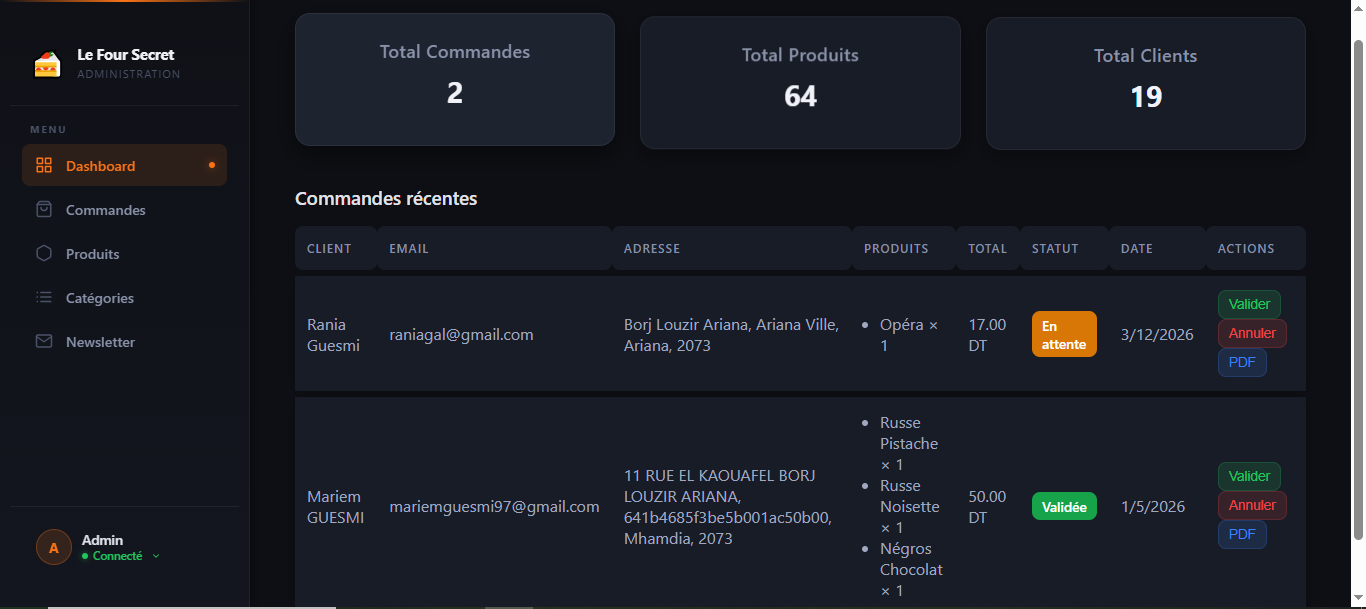Image resolution: width=1366 pixels, height=609 pixels.
Task: Click the Catégories list icon
Action: (x=44, y=298)
